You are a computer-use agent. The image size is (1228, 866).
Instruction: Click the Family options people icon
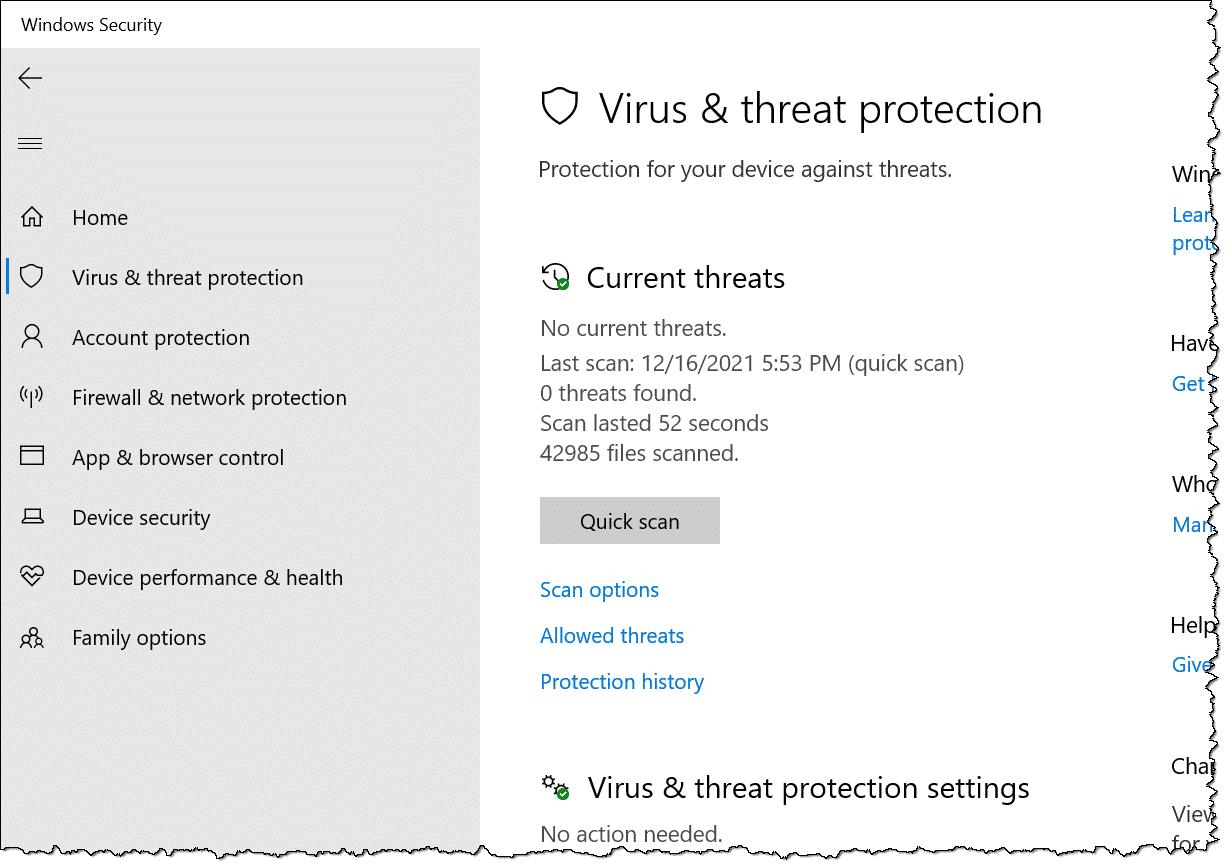click(32, 637)
